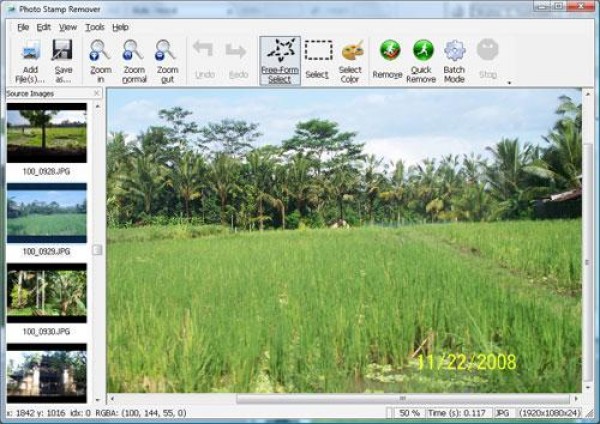Click the image vertical scroll up arrow
Viewport: 600px width, 424px height.
pos(588,93)
